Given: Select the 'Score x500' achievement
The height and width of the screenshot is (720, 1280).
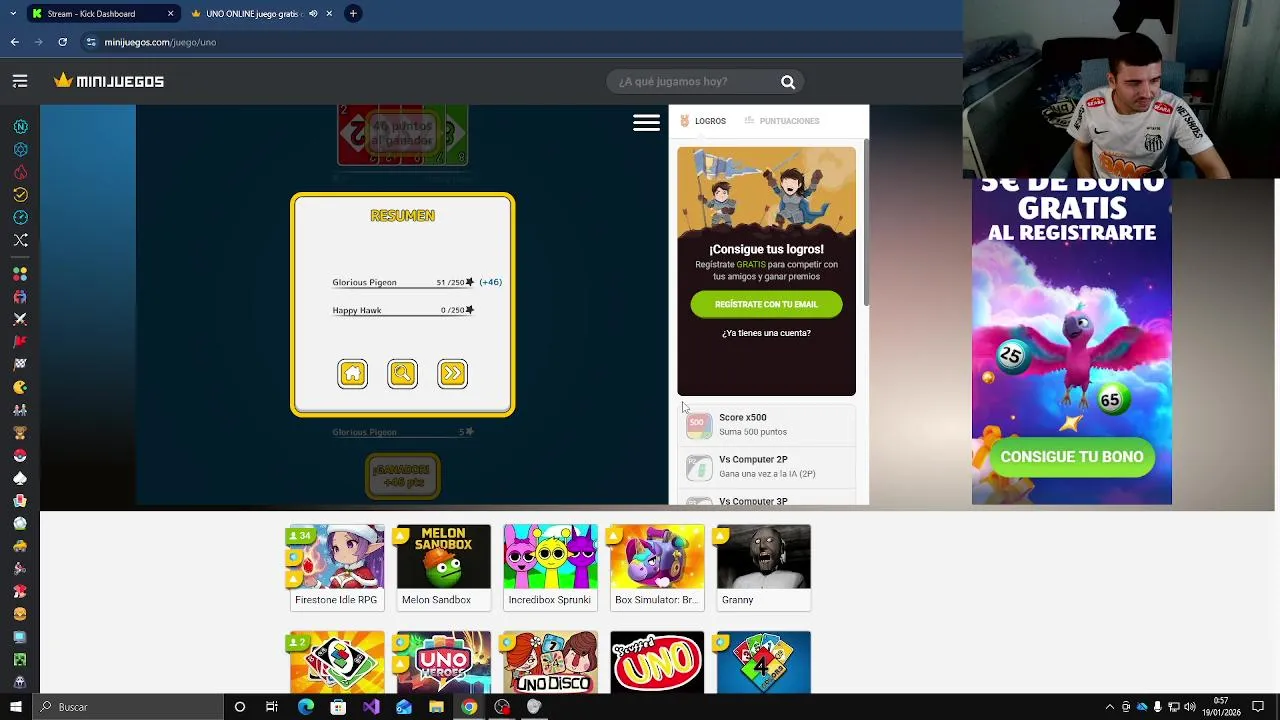Looking at the screenshot, I should click(x=766, y=424).
